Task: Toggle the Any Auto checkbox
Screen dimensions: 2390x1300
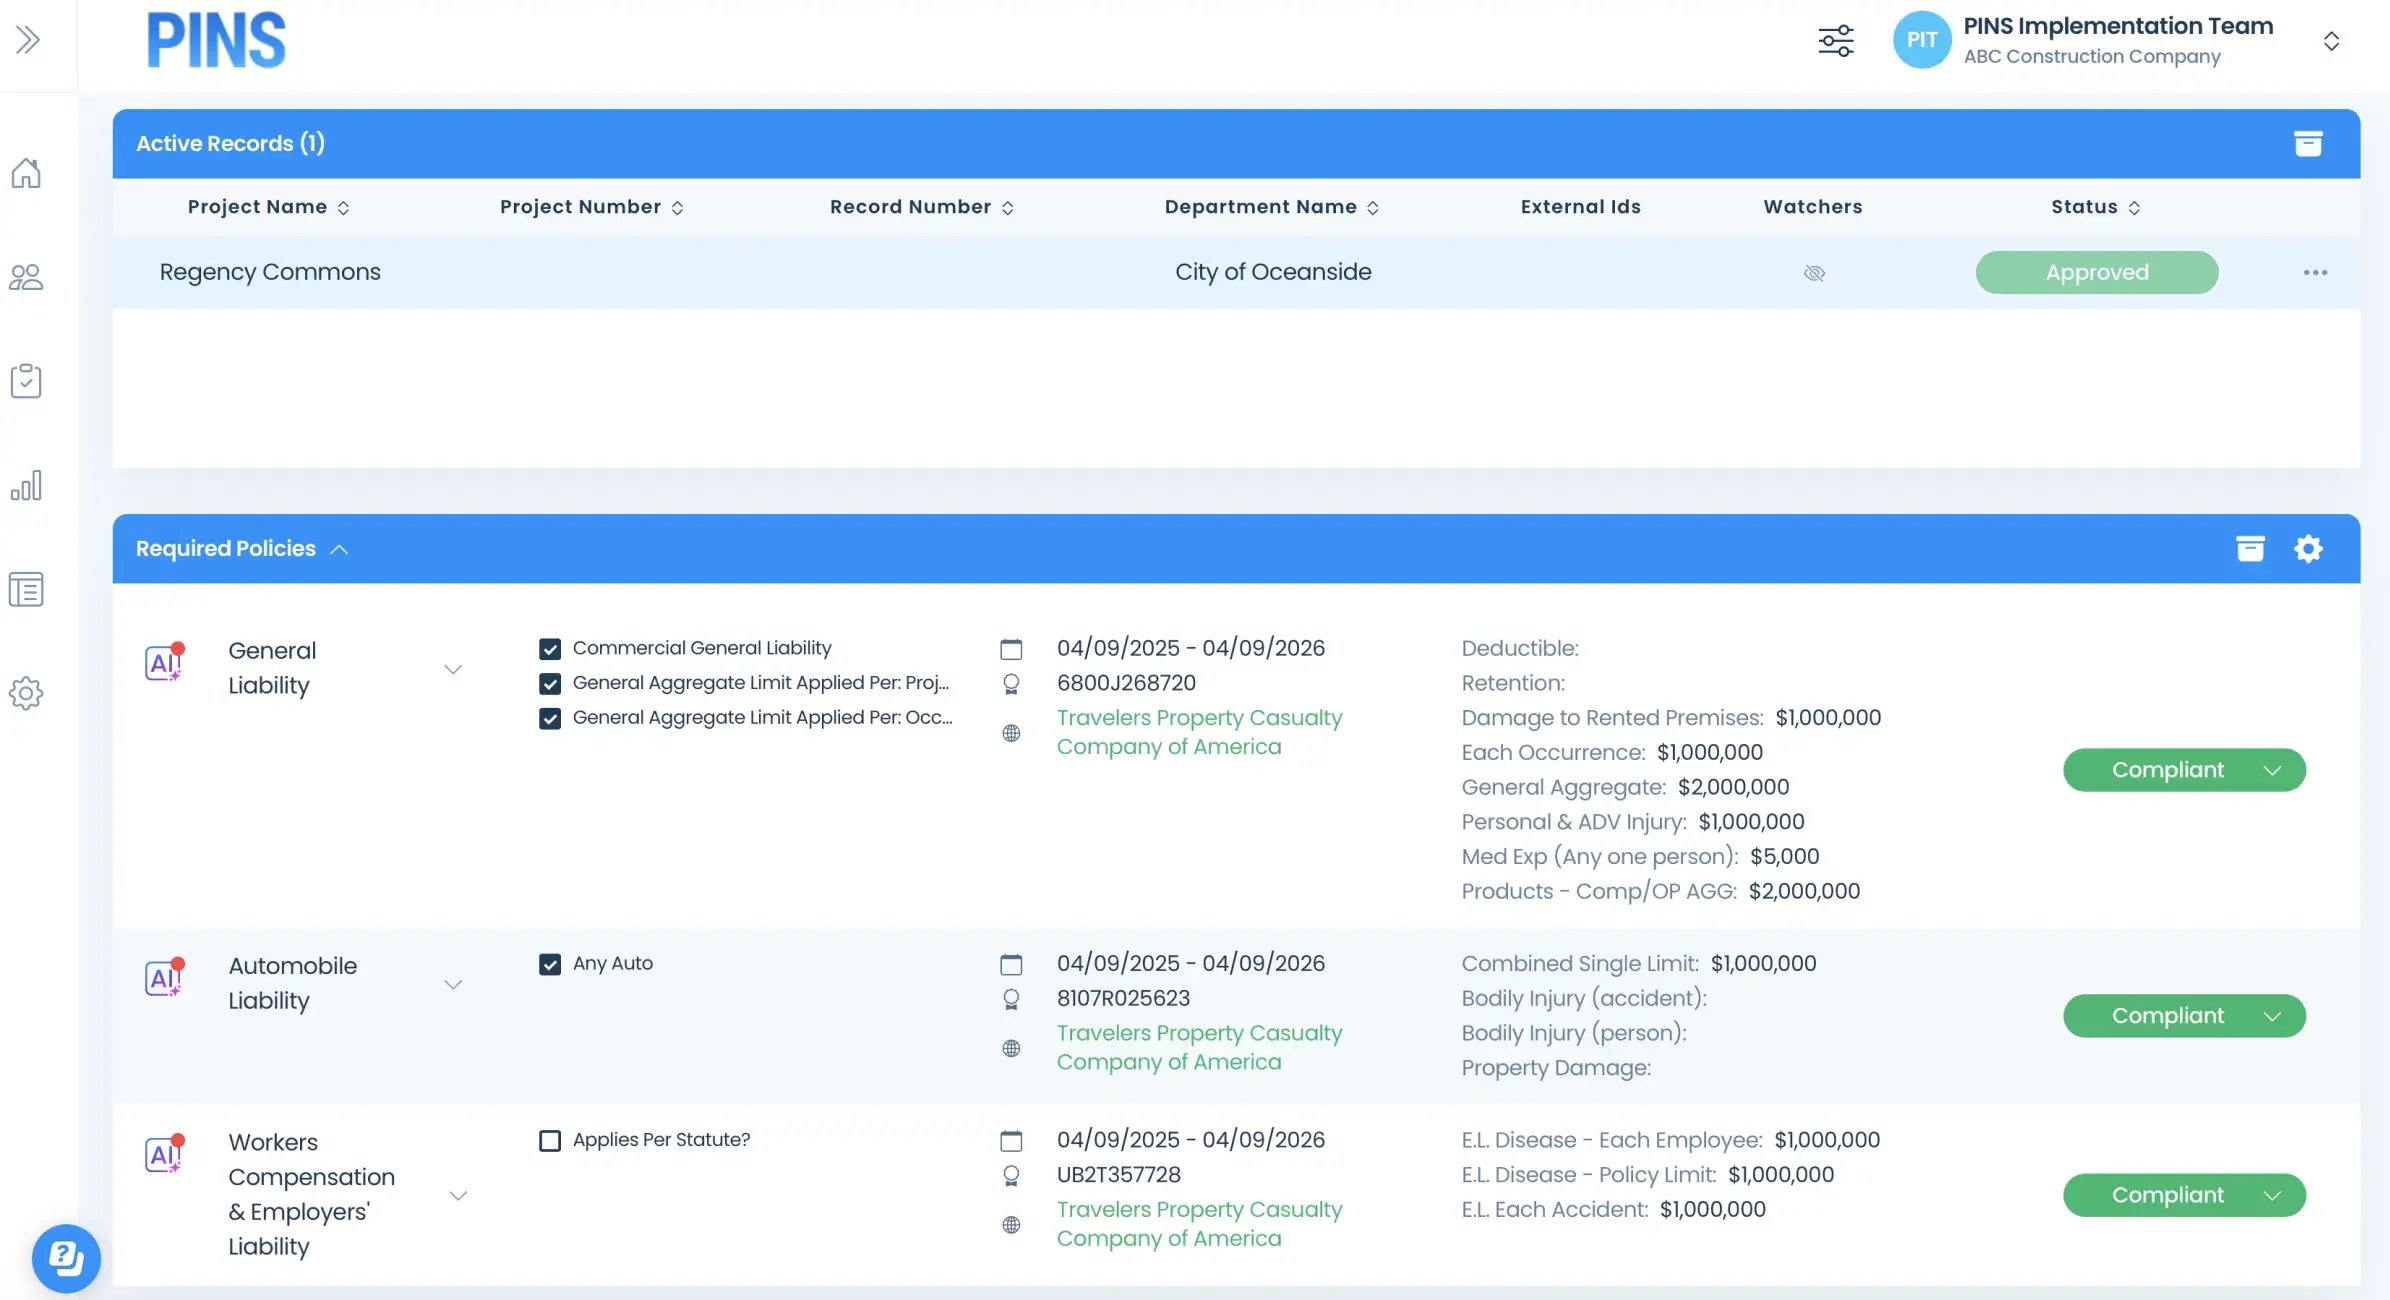Action: 550,964
